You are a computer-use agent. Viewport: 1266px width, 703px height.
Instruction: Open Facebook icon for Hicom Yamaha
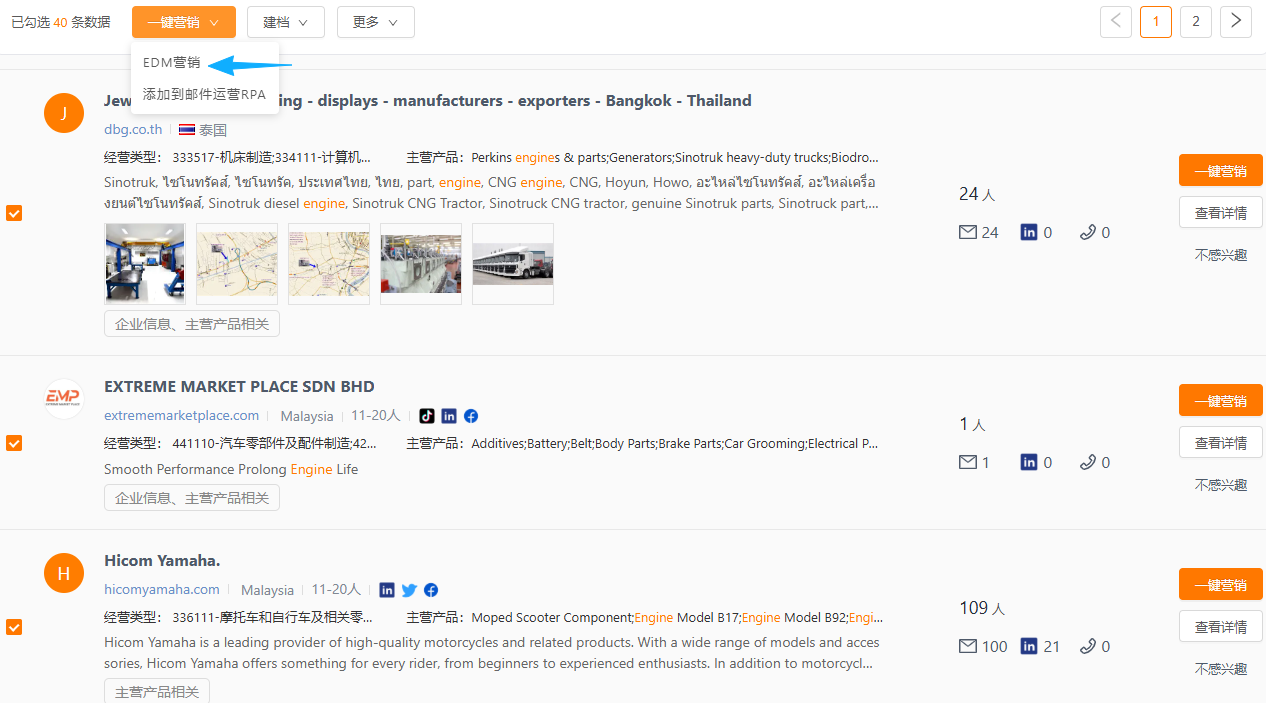point(431,590)
